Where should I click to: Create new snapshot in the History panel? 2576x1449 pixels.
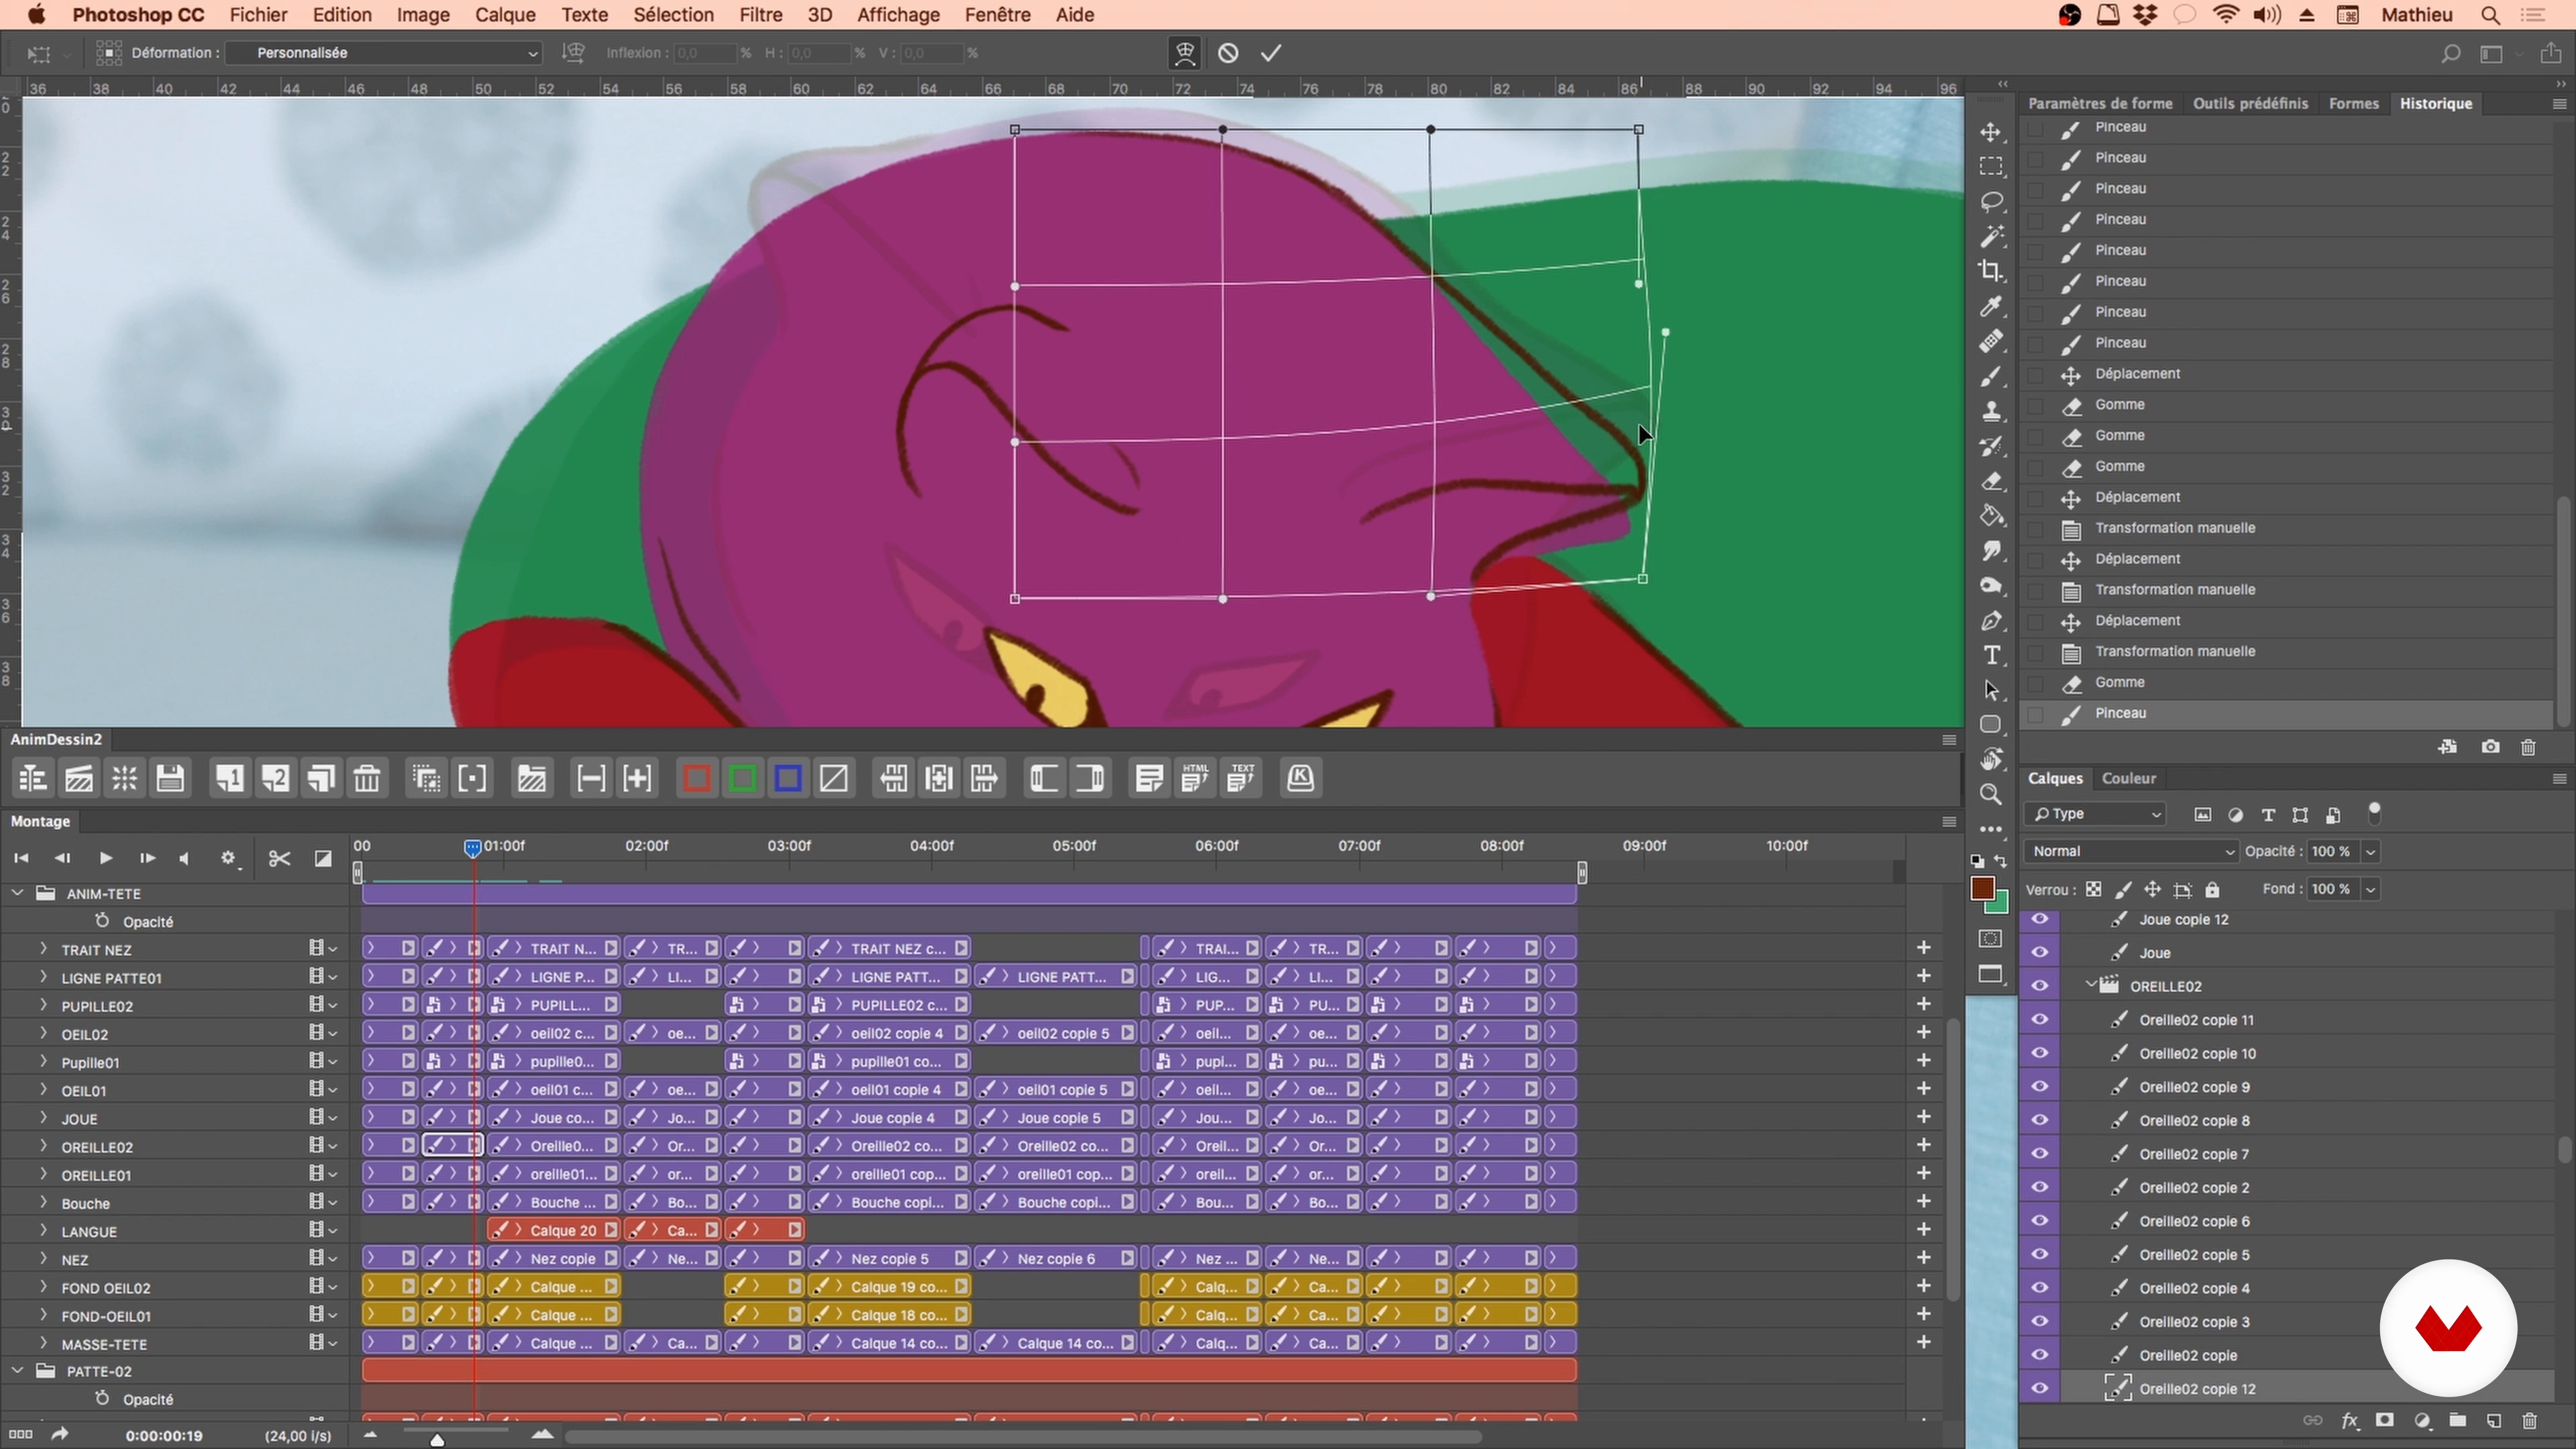pos(2490,747)
